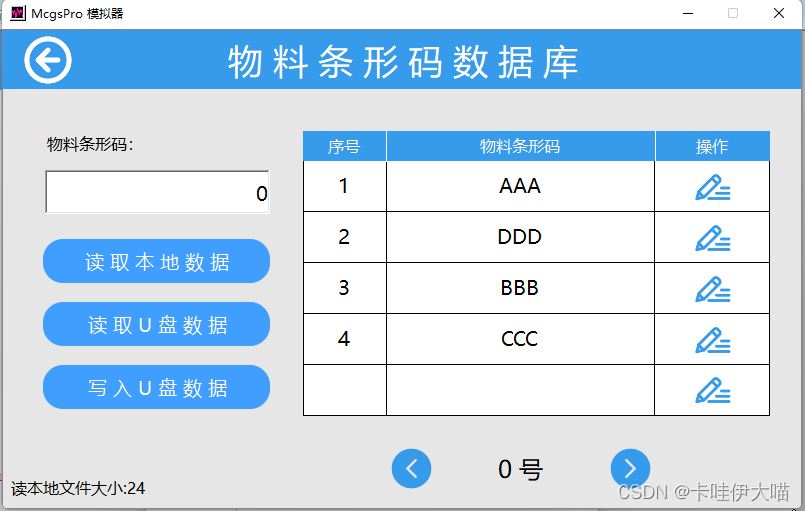Click the 操作 column header
The width and height of the screenshot is (805, 511).
[x=712, y=146]
